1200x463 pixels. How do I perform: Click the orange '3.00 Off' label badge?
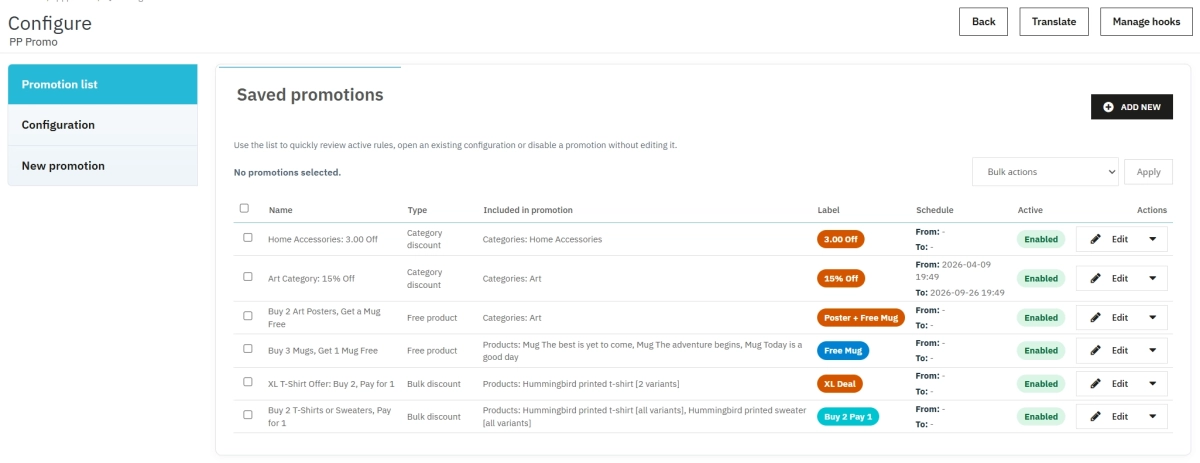(840, 240)
